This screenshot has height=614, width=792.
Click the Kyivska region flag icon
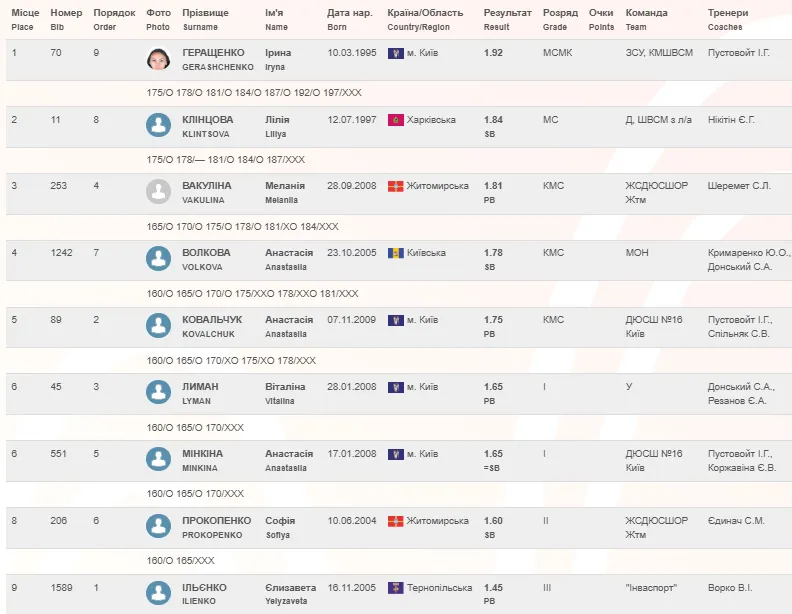point(395,253)
